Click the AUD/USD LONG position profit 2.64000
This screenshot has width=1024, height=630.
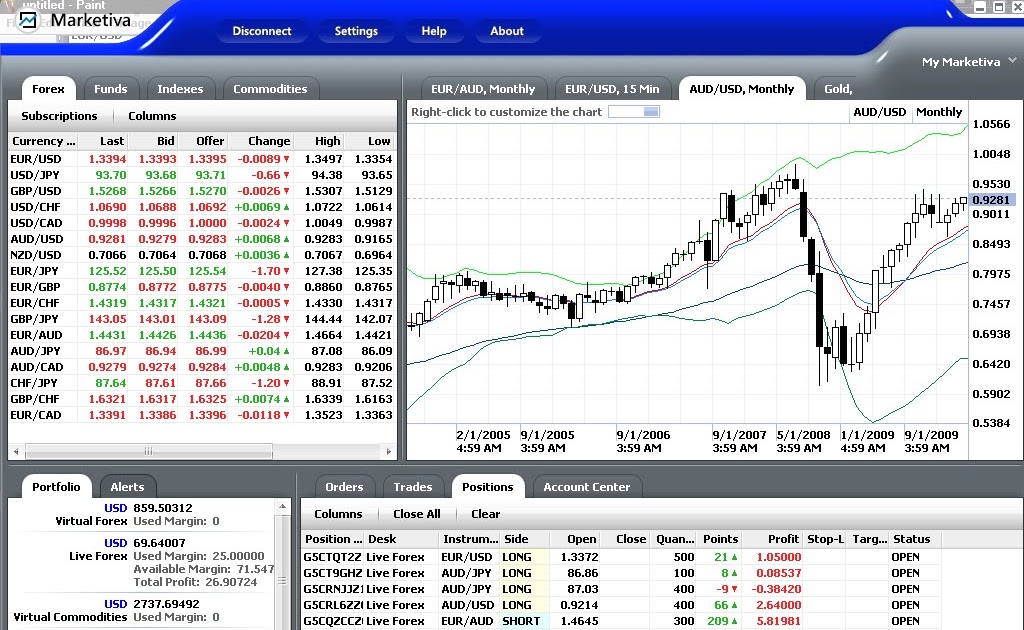pos(778,605)
